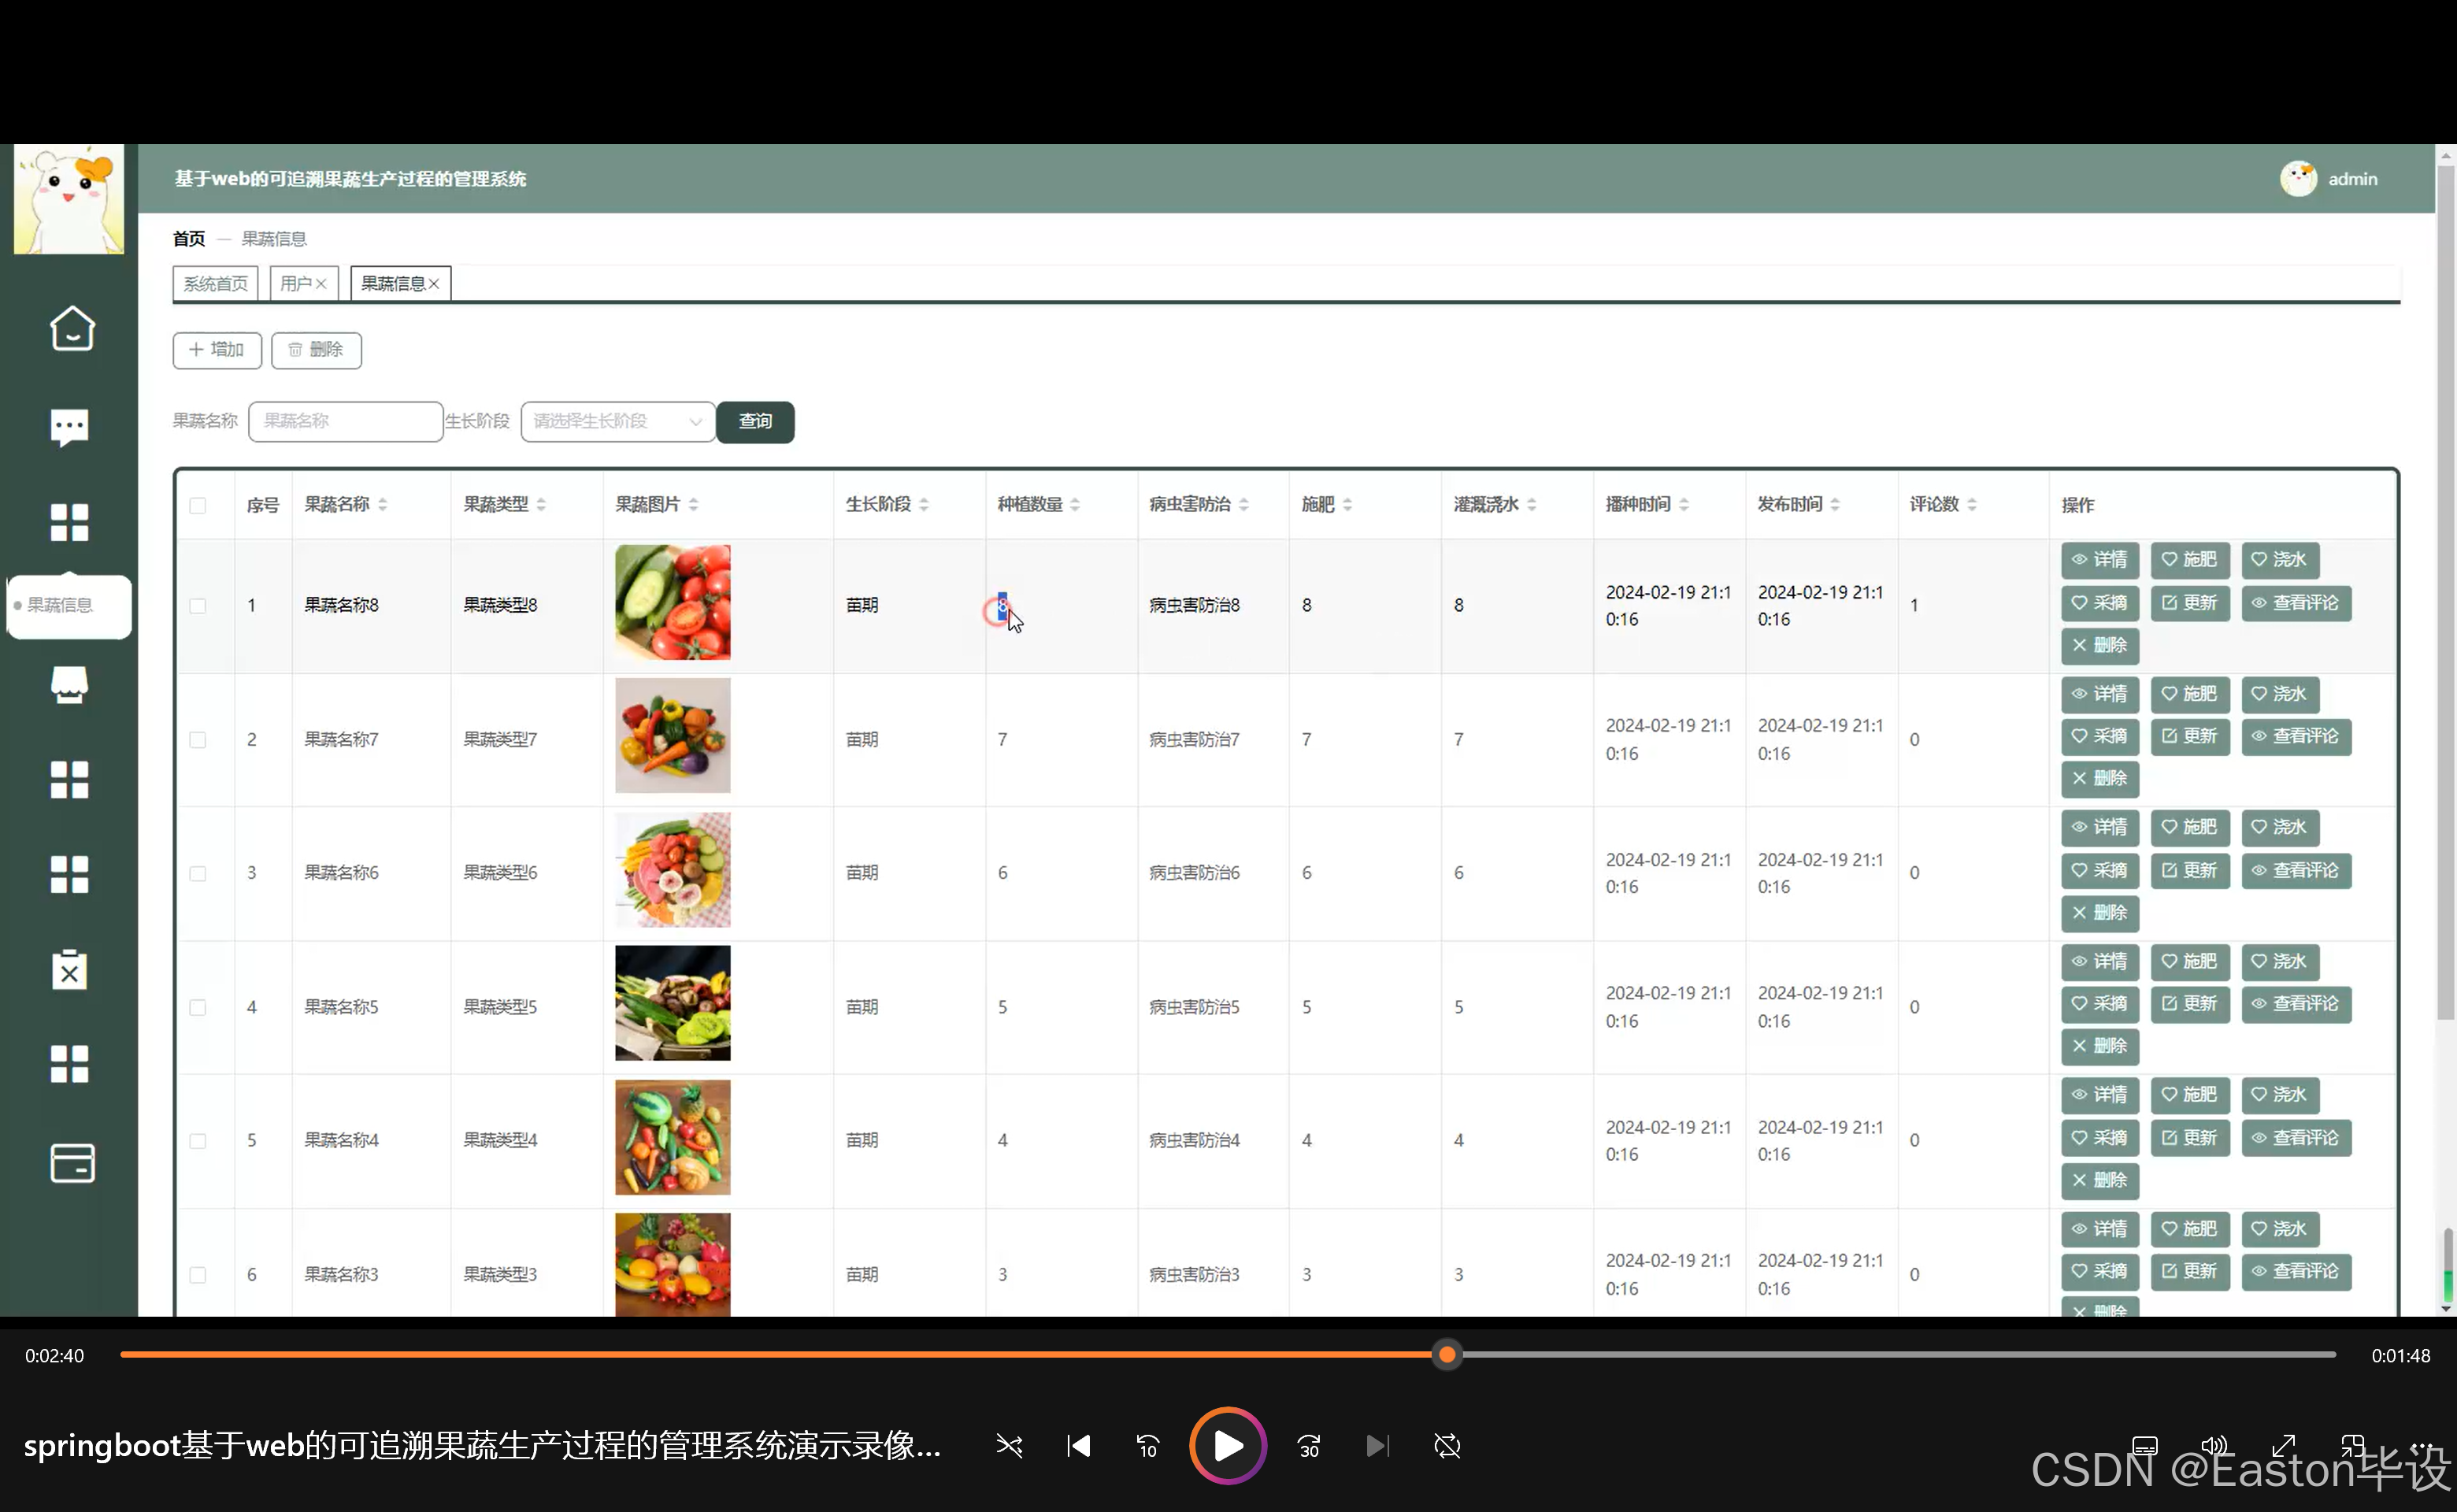The height and width of the screenshot is (1512, 2457).
Task: Open the clipboard X sidebar icon
Action: (x=69, y=970)
